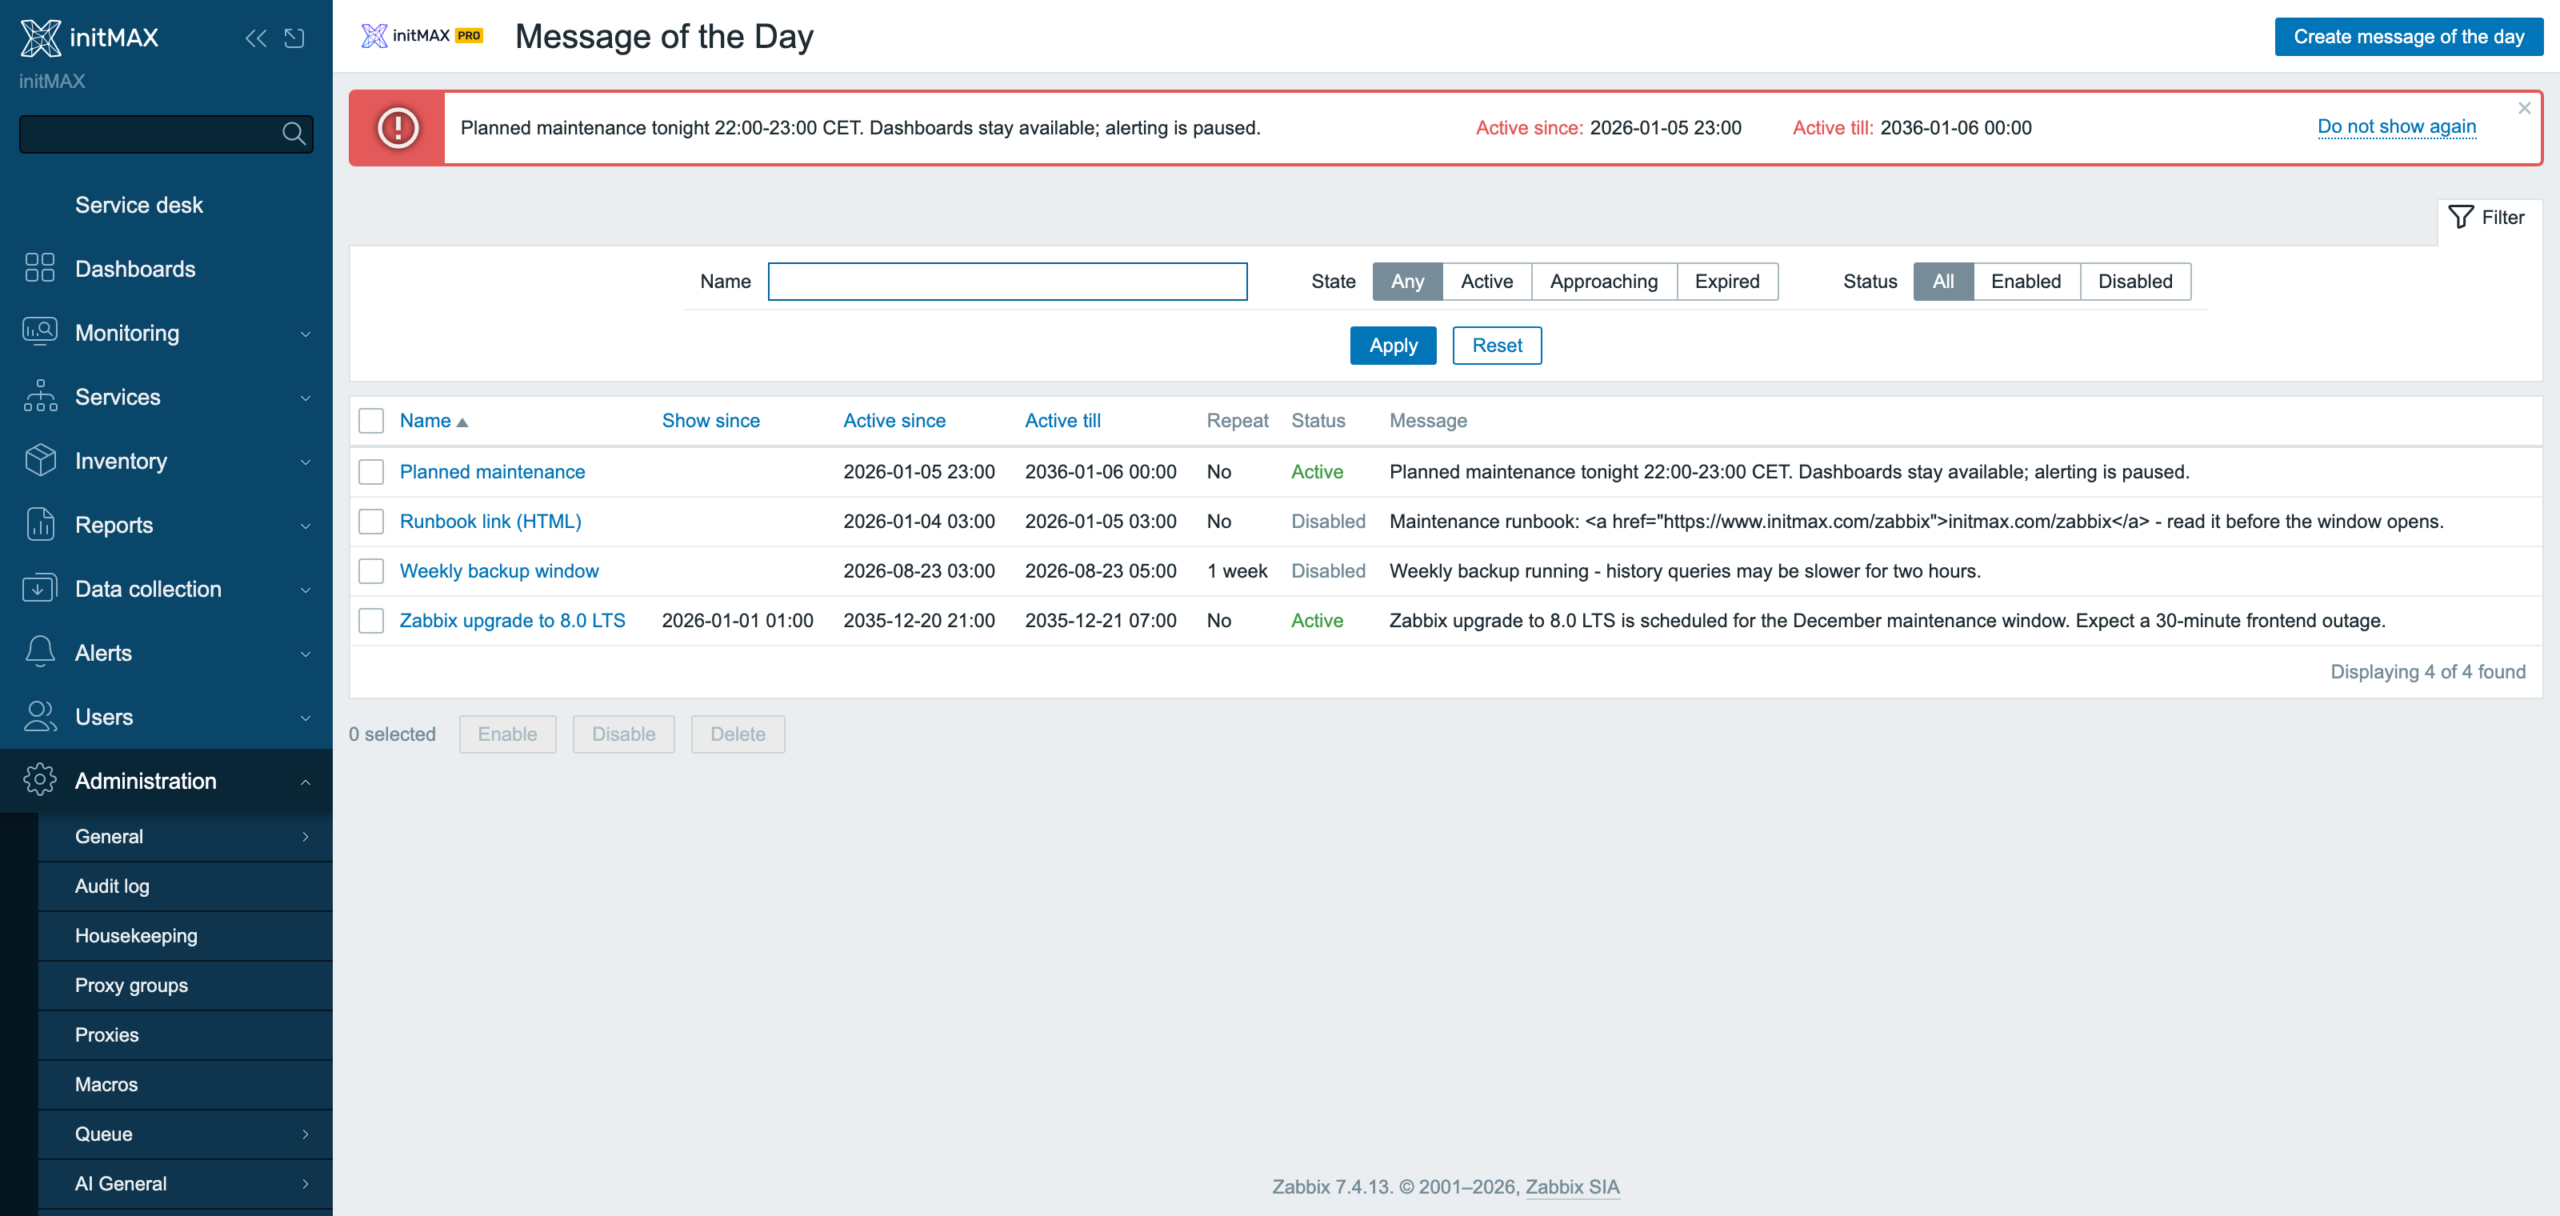This screenshot has width=2560, height=1216.
Task: Open the Macros menu item
Action: [x=185, y=1085]
